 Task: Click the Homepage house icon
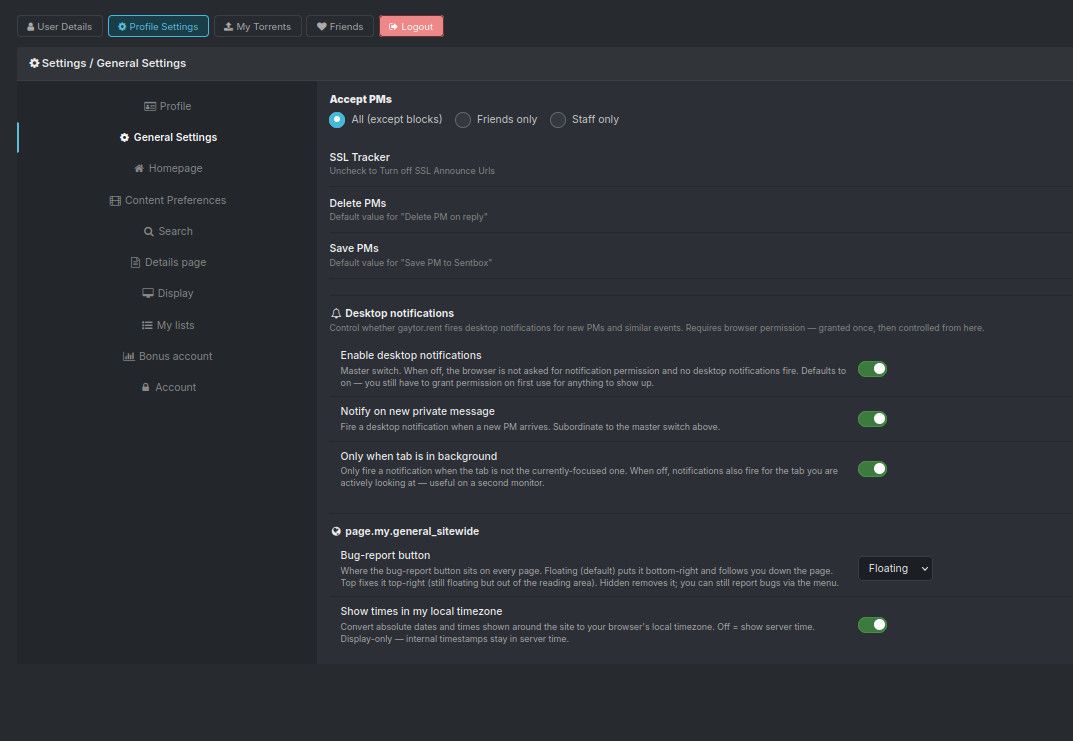(x=139, y=168)
